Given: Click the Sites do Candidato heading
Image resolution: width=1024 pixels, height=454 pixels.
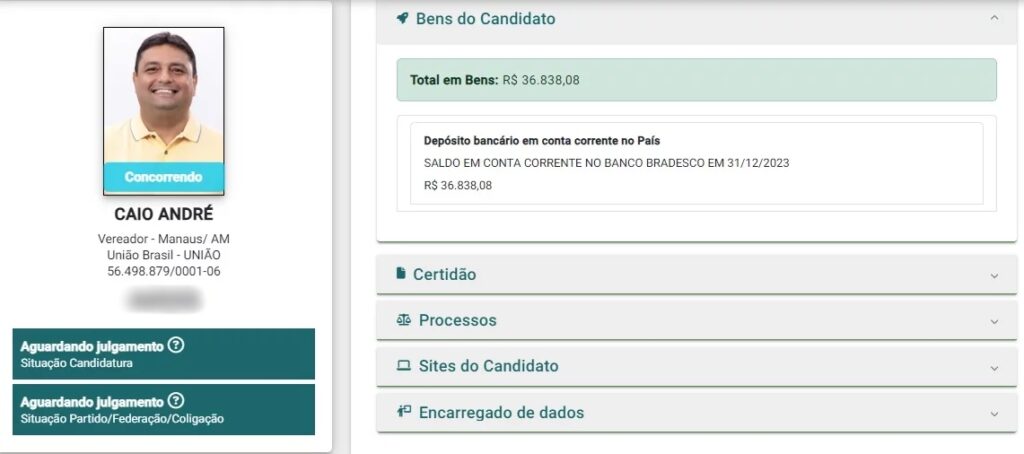Looking at the screenshot, I should [x=488, y=366].
